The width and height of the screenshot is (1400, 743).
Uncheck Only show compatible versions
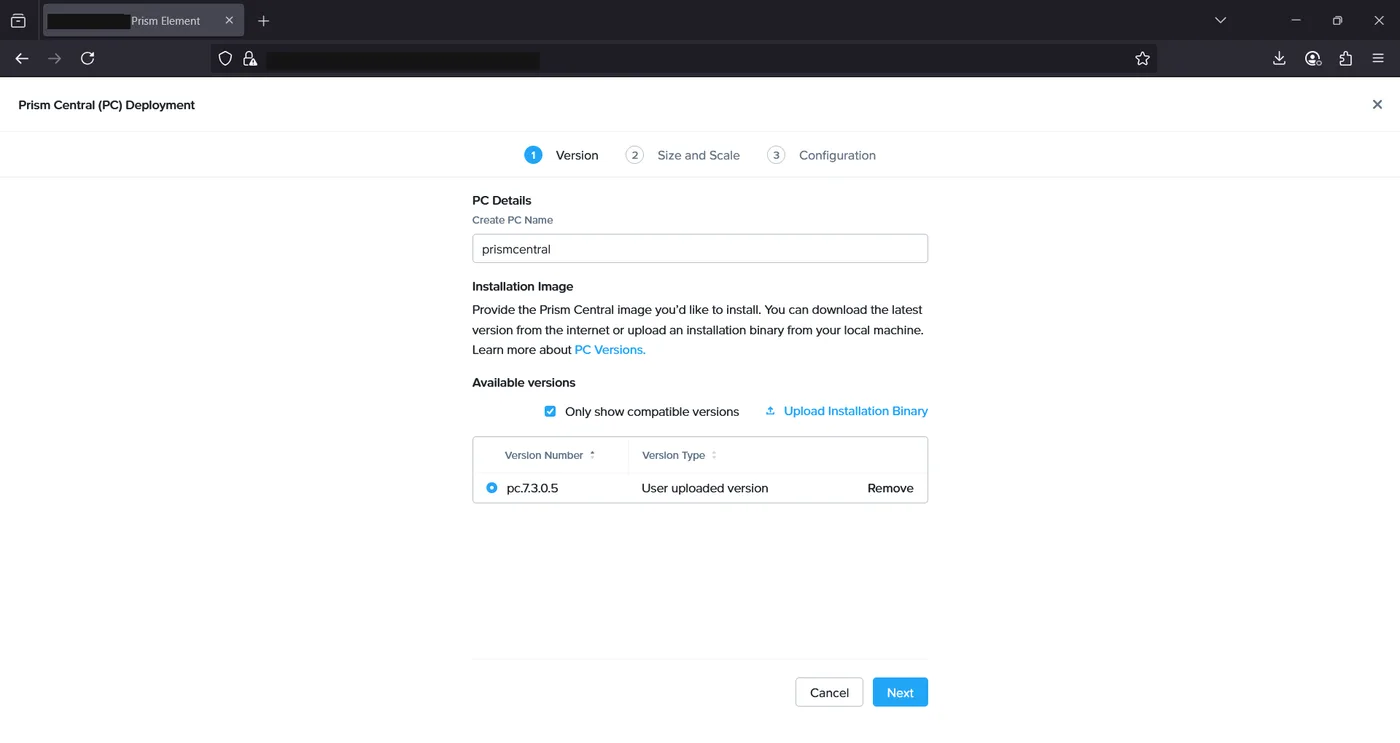point(550,411)
